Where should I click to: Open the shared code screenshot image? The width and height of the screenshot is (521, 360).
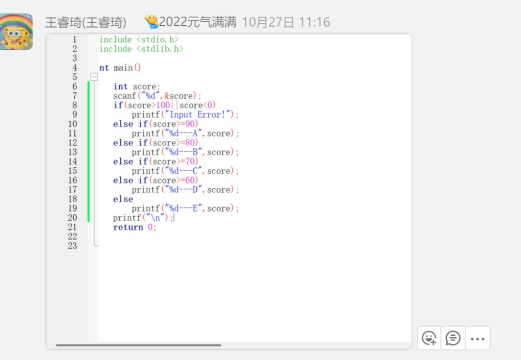coord(229,191)
